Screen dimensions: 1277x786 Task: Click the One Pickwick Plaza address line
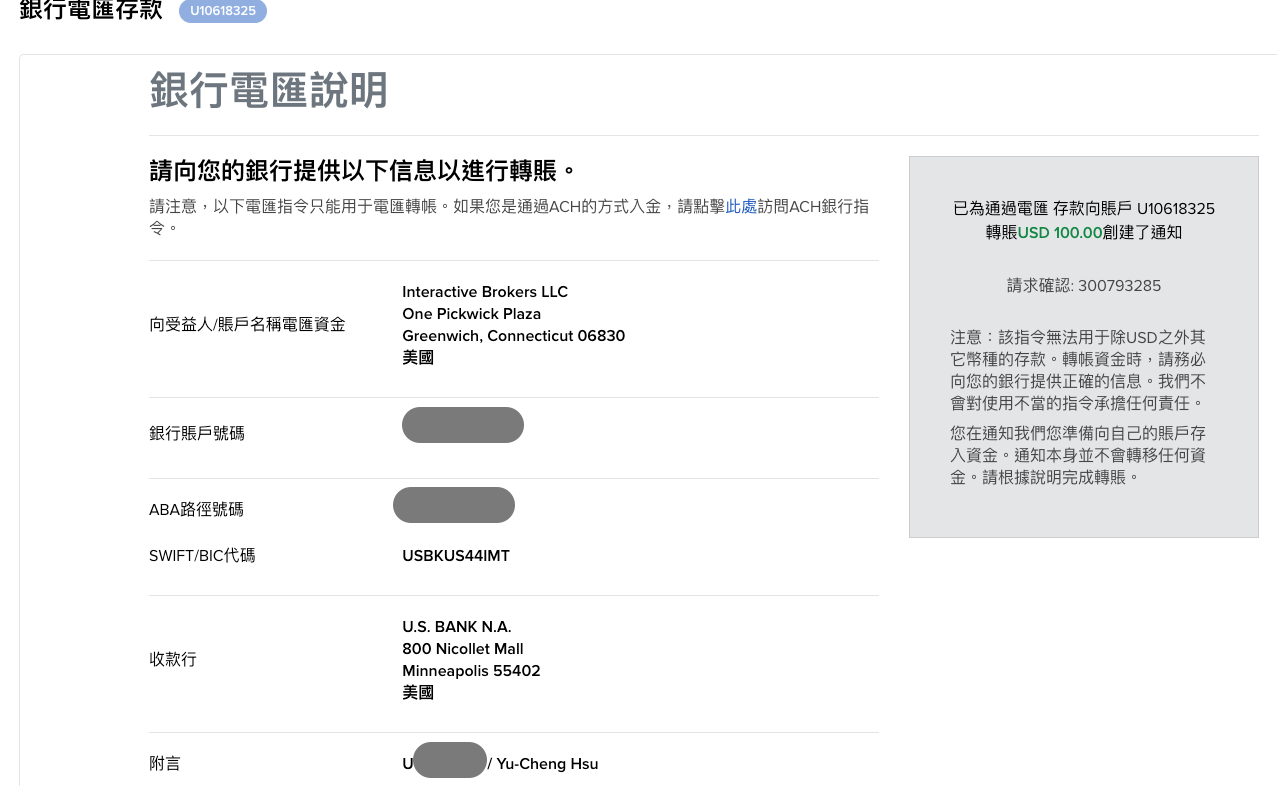tap(471, 314)
